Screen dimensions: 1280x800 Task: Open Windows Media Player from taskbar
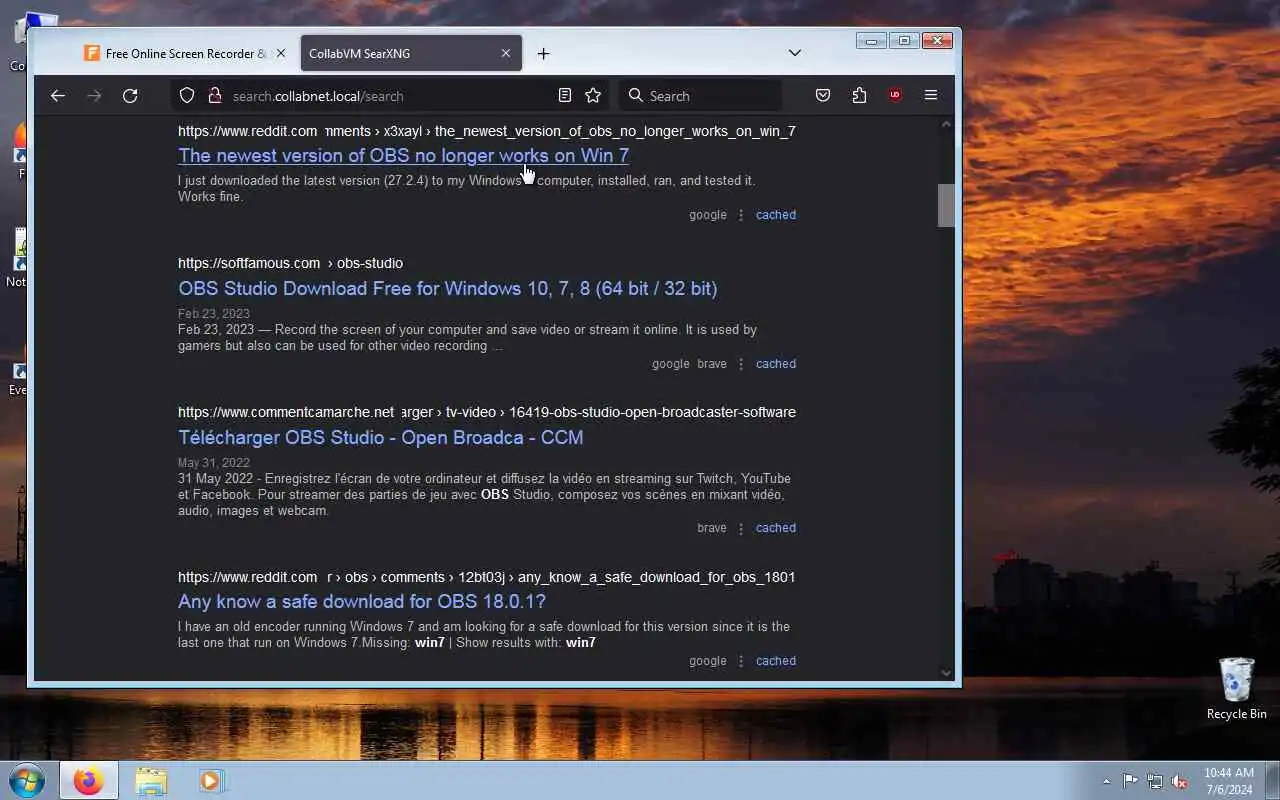(211, 781)
